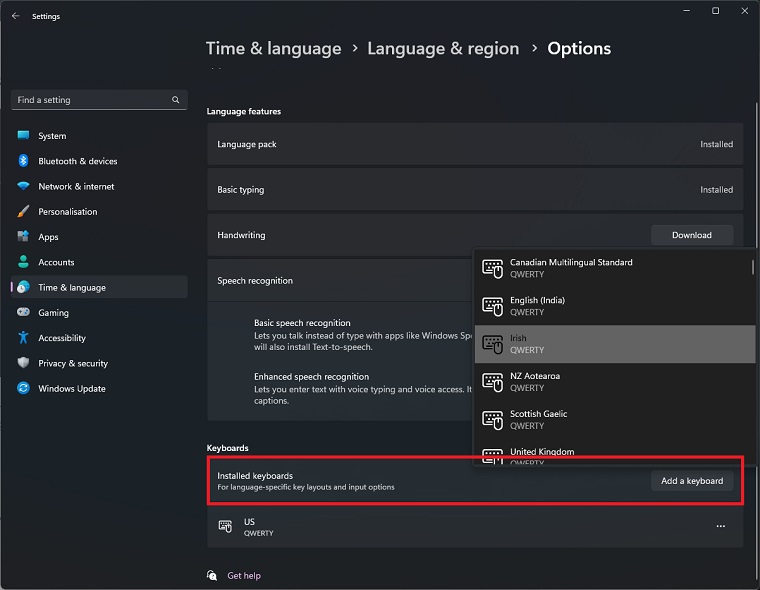Go to Network & internet settings

pos(99,186)
